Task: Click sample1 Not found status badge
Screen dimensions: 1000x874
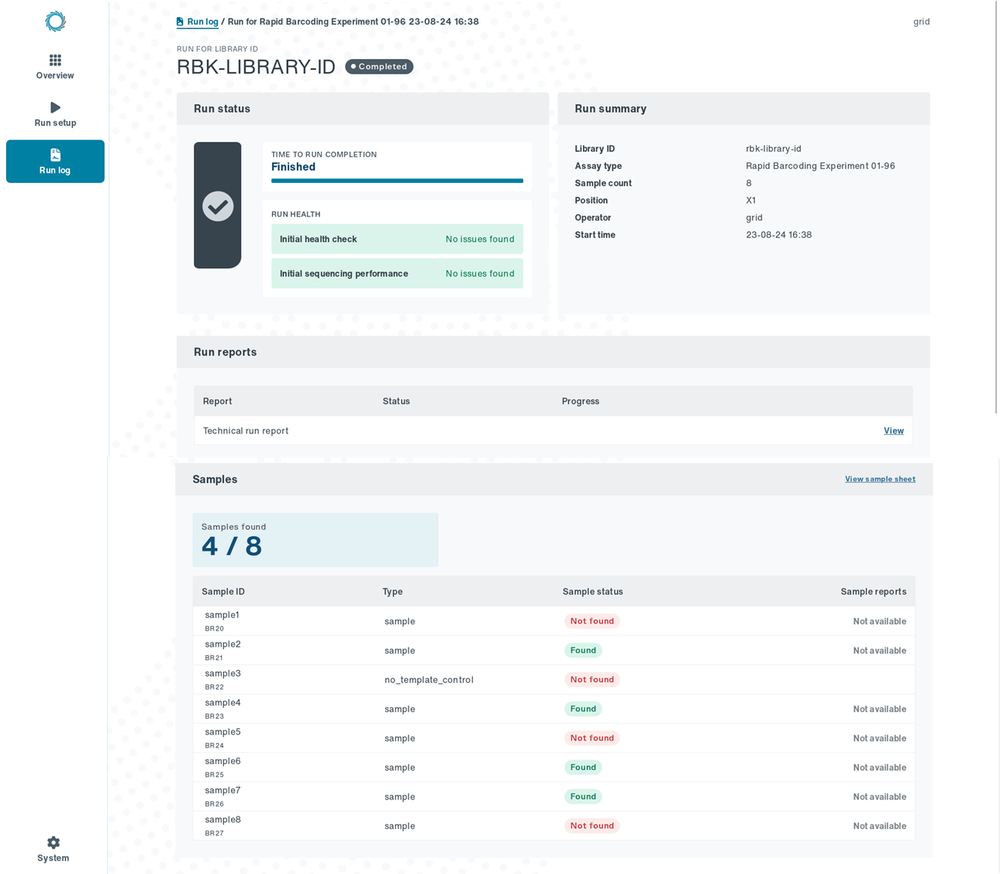Action: pos(592,621)
